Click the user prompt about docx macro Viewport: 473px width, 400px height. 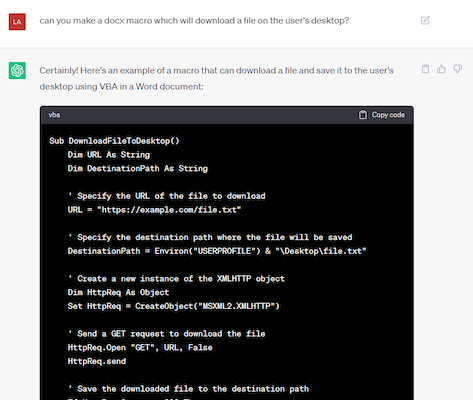[x=194, y=21]
